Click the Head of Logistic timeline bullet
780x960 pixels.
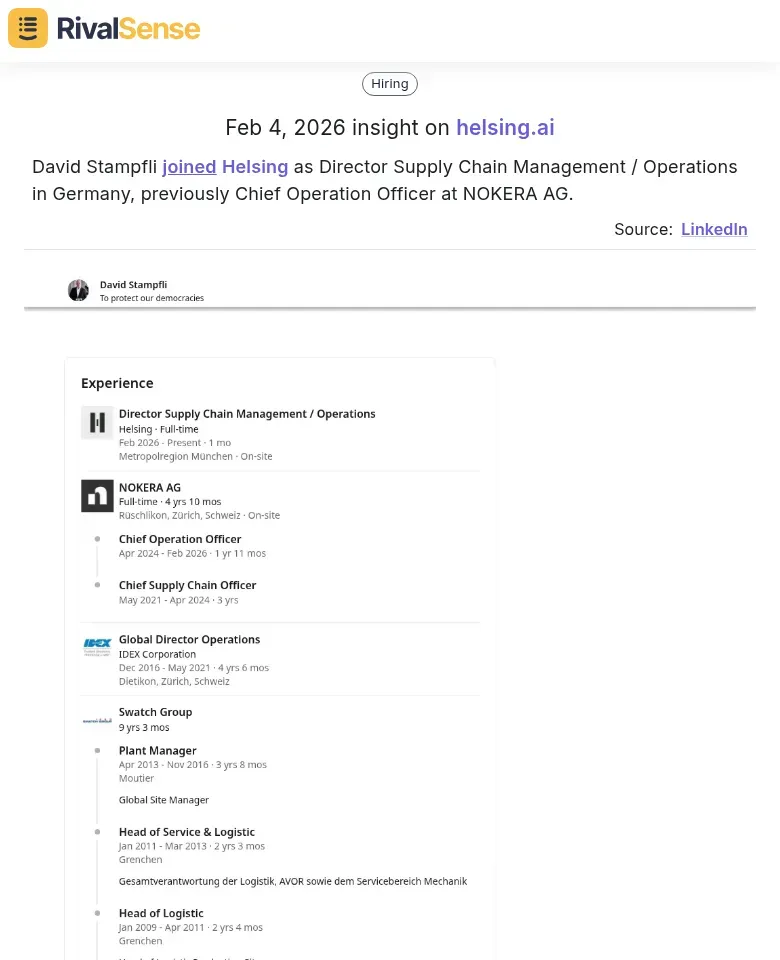coord(97,913)
